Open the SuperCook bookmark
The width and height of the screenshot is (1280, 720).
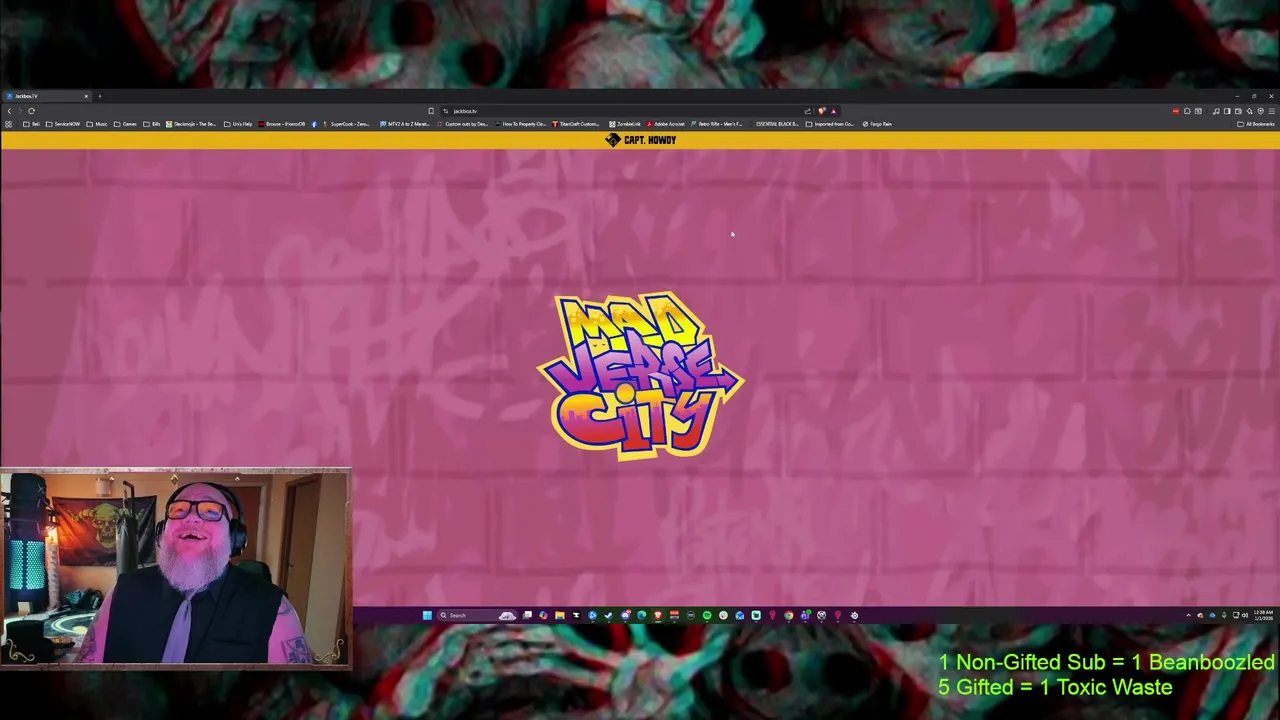(x=346, y=124)
